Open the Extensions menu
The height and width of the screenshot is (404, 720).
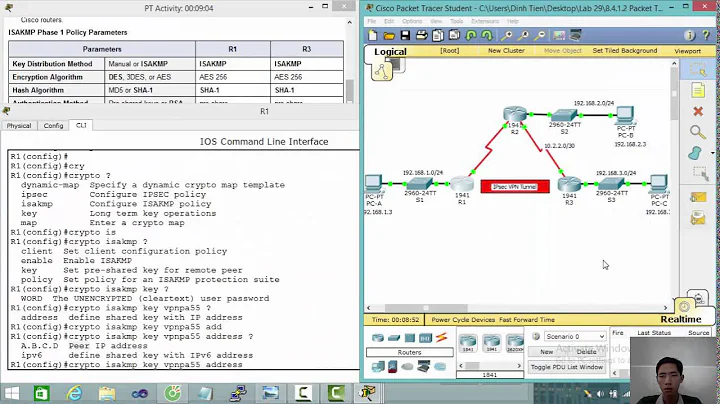485,21
